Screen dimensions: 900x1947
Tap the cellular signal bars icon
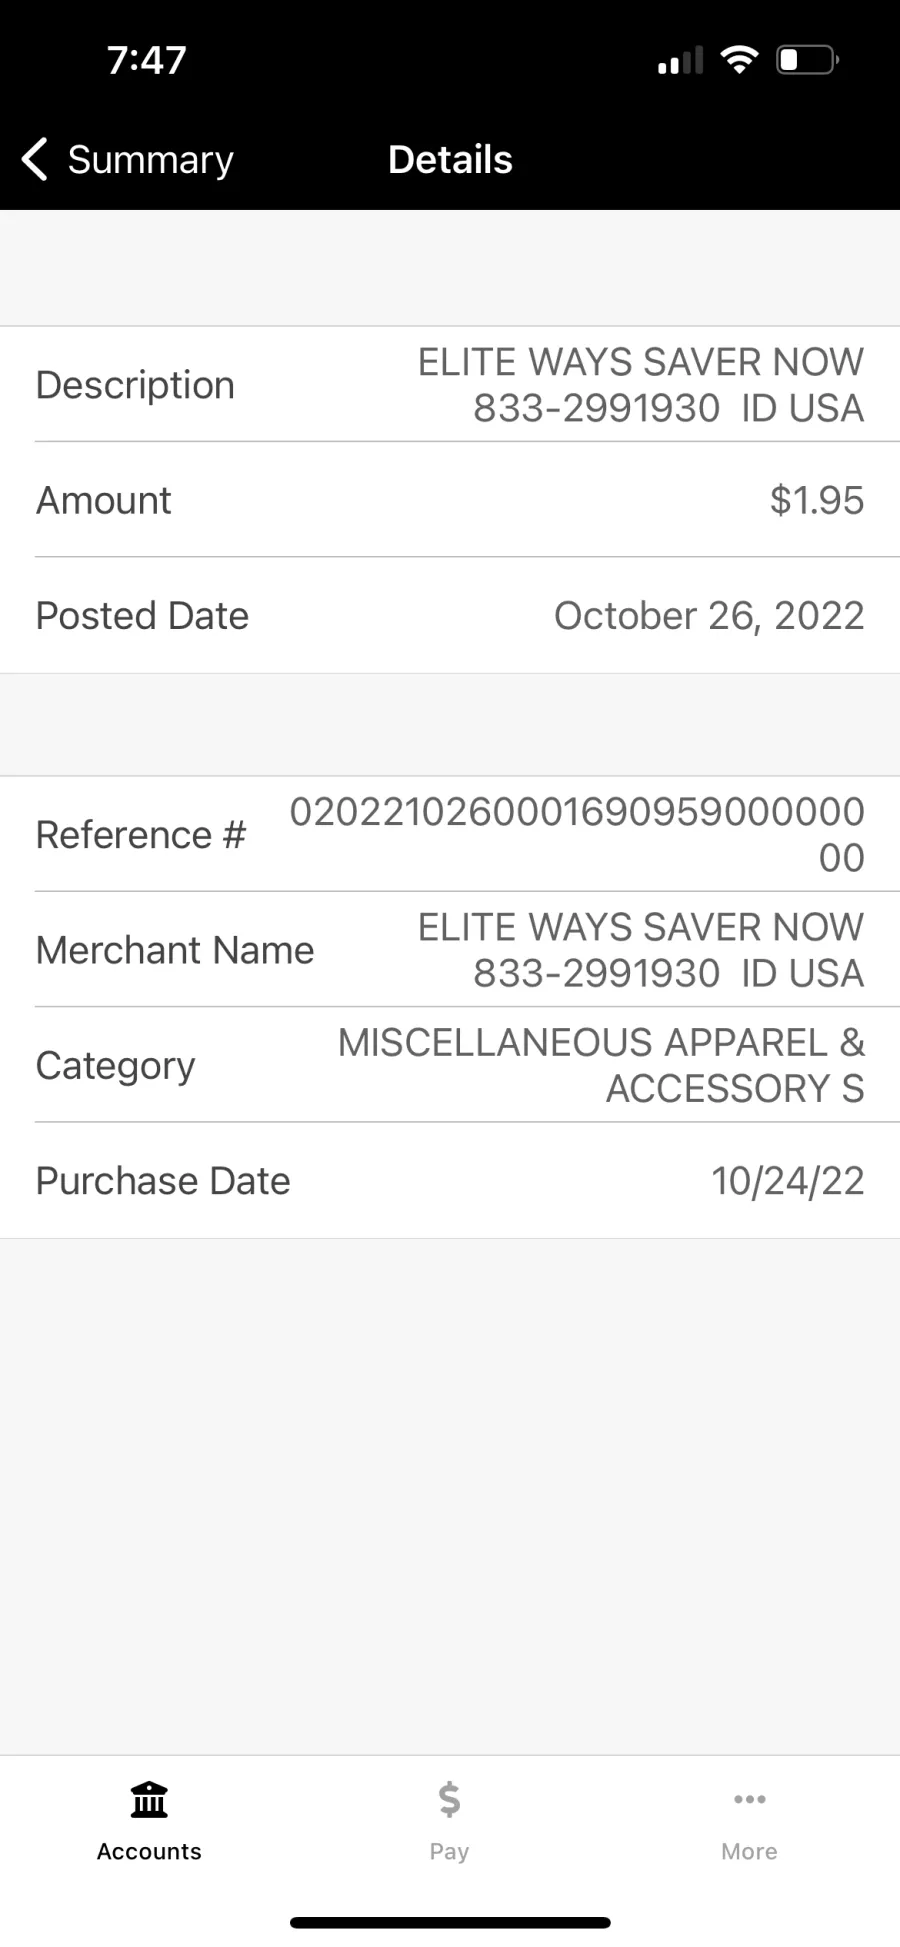click(x=680, y=61)
